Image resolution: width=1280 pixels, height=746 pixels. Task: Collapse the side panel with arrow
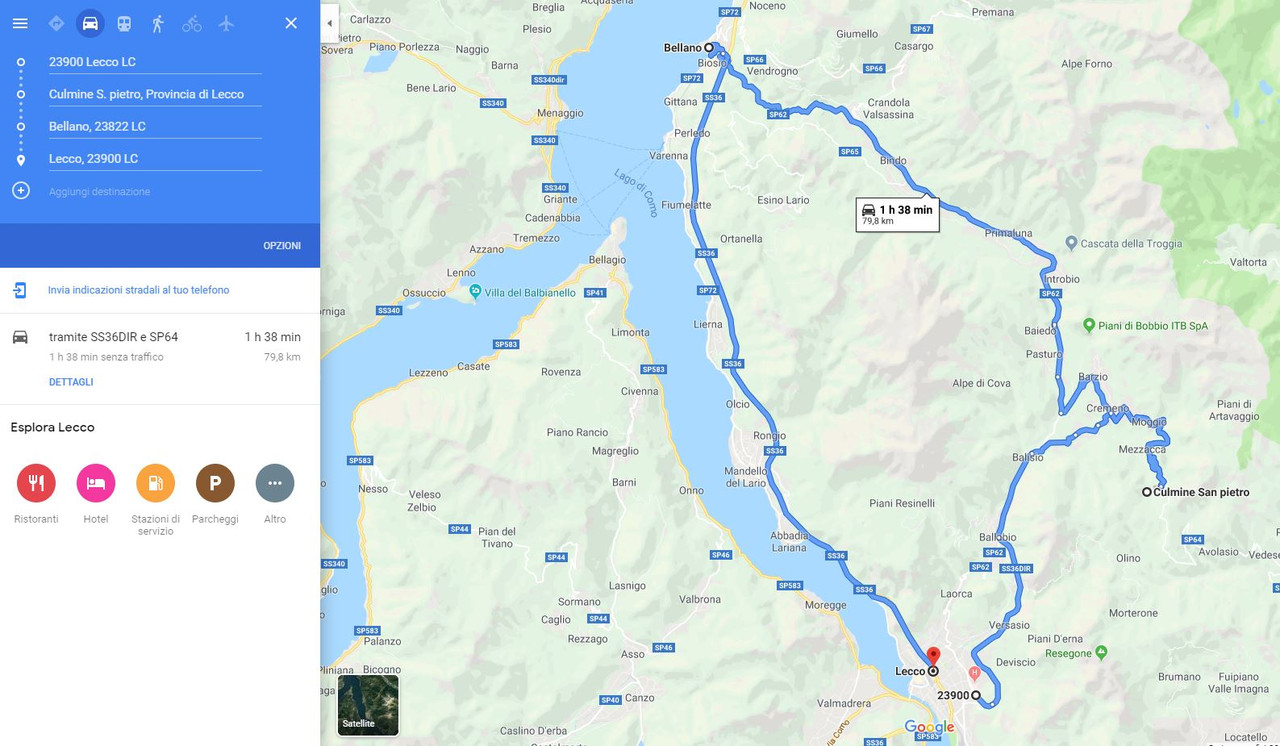point(330,23)
